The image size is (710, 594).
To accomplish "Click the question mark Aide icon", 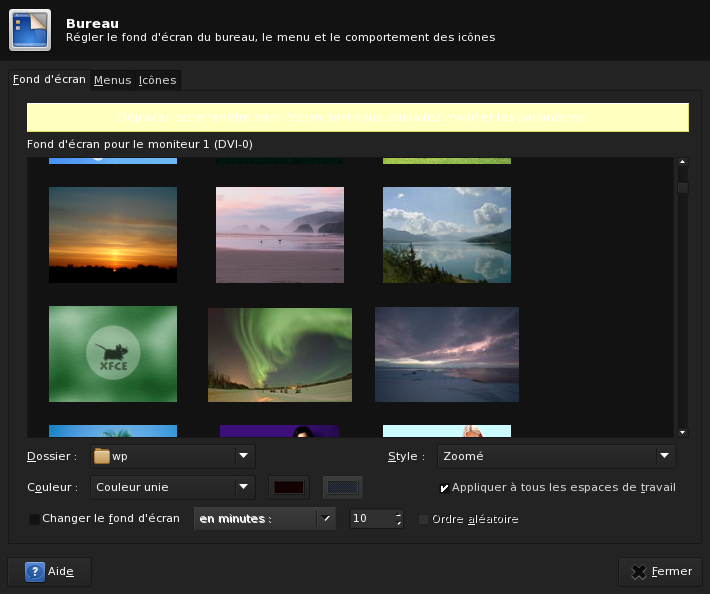I will point(35,572).
